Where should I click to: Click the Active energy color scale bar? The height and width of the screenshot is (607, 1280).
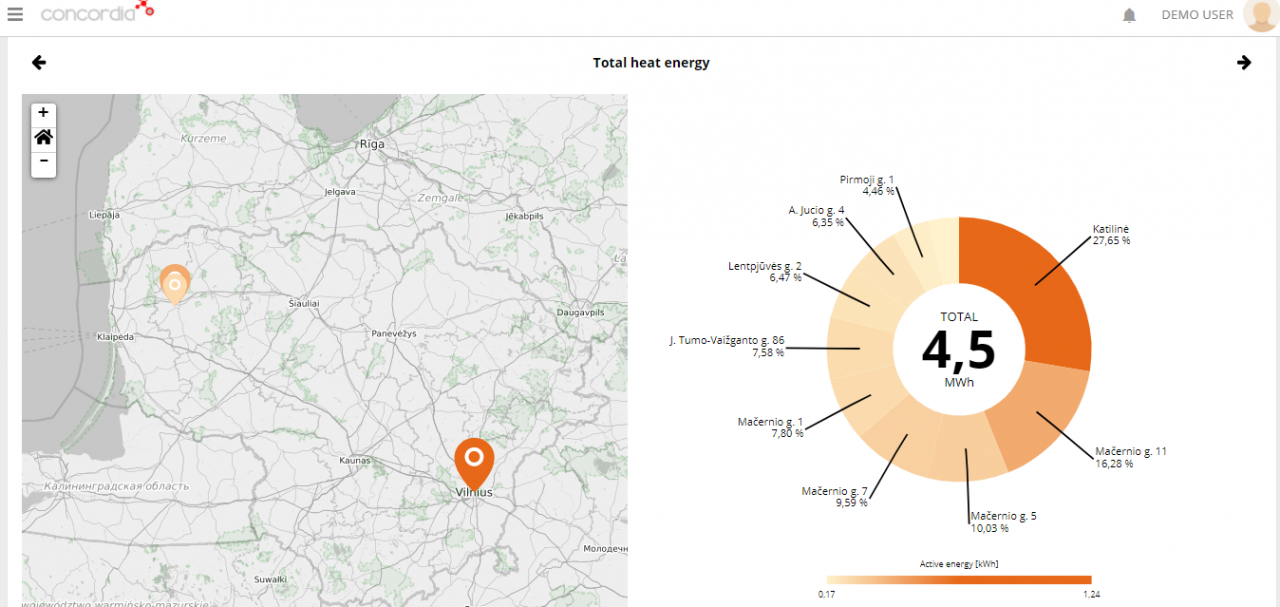(958, 579)
